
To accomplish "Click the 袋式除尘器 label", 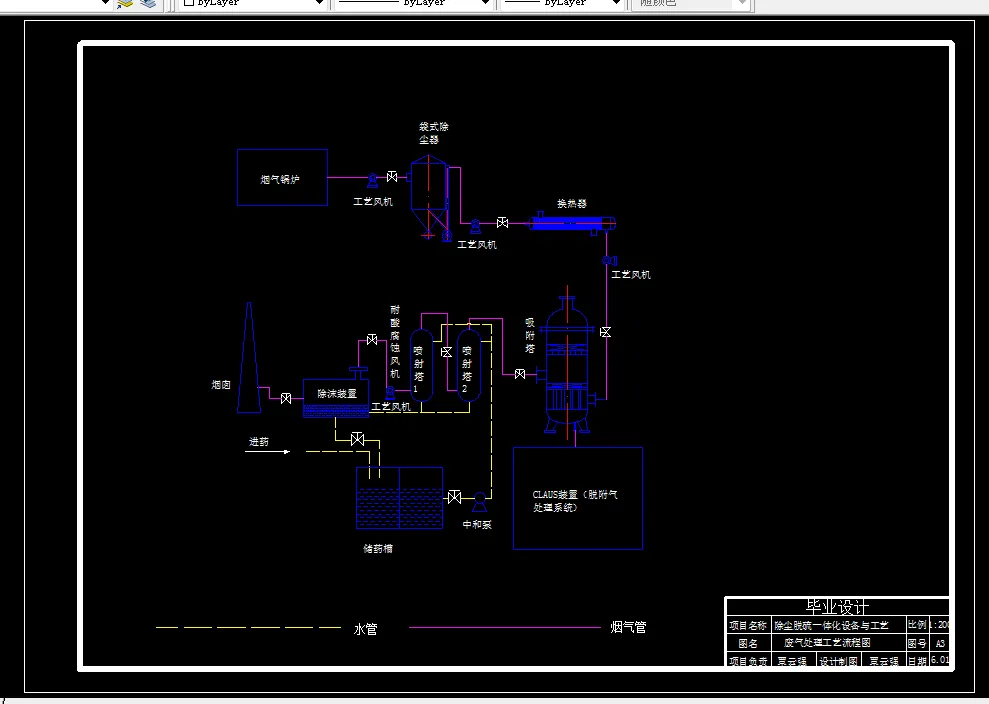I will pos(434,133).
